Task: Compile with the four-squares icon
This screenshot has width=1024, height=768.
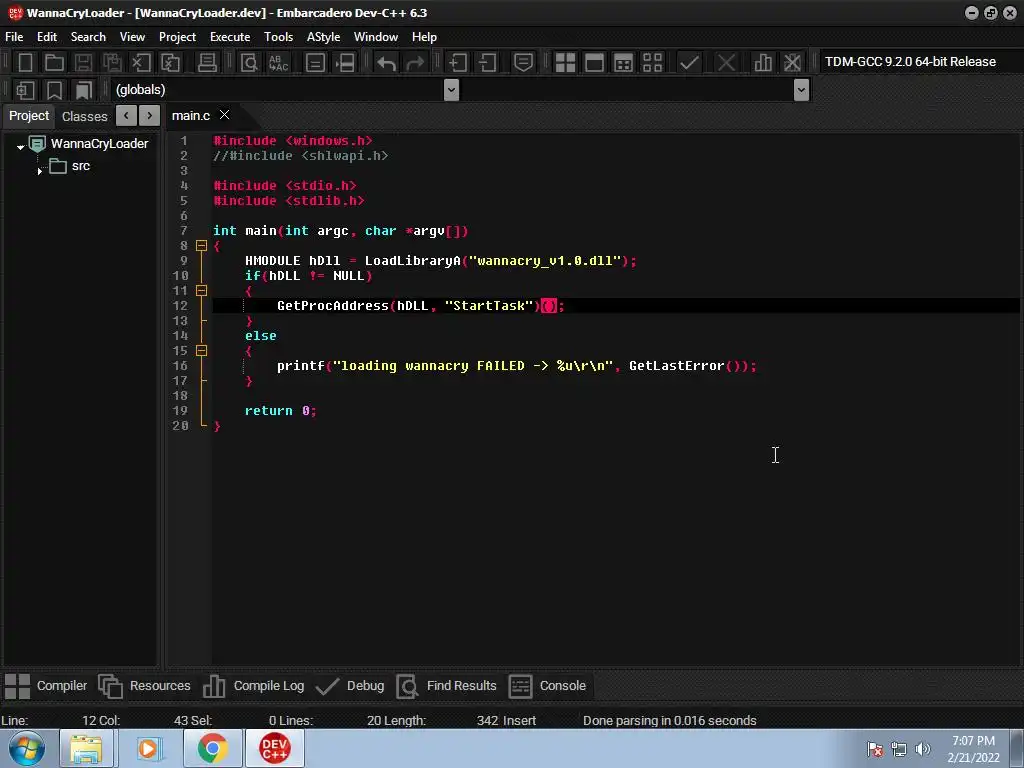Action: (565, 63)
